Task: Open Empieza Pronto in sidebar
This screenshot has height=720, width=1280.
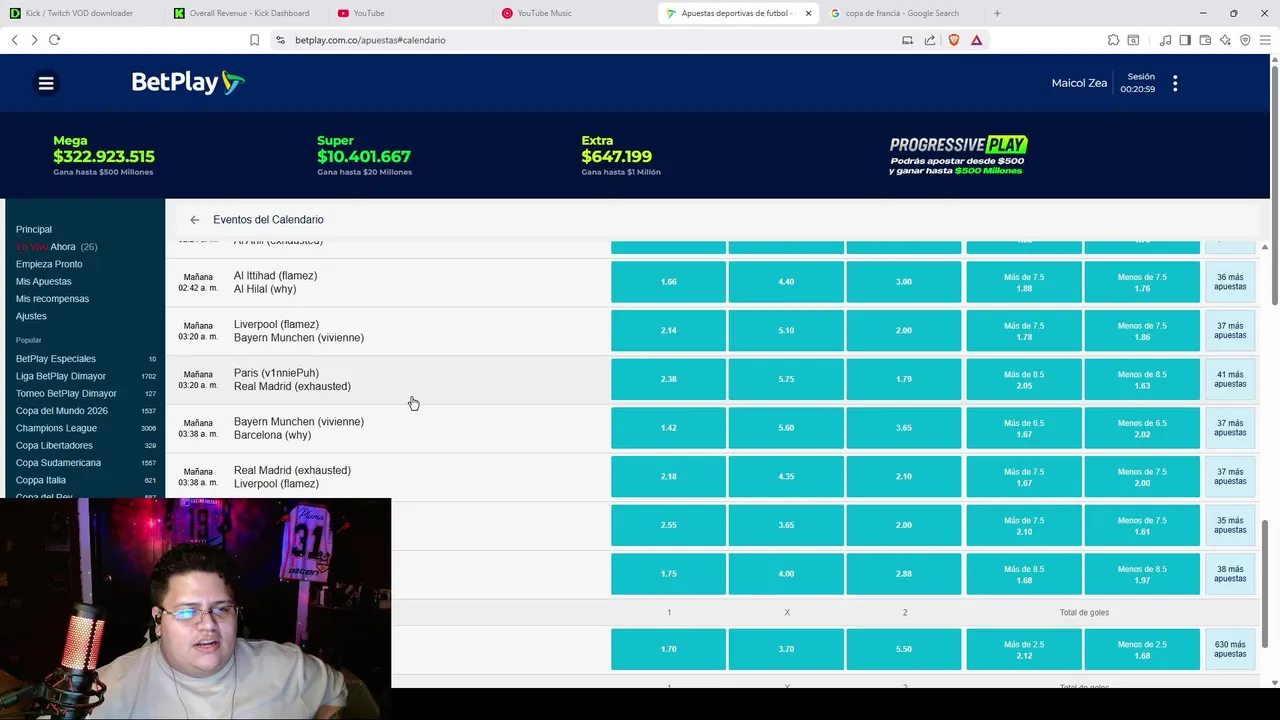Action: click(x=49, y=264)
